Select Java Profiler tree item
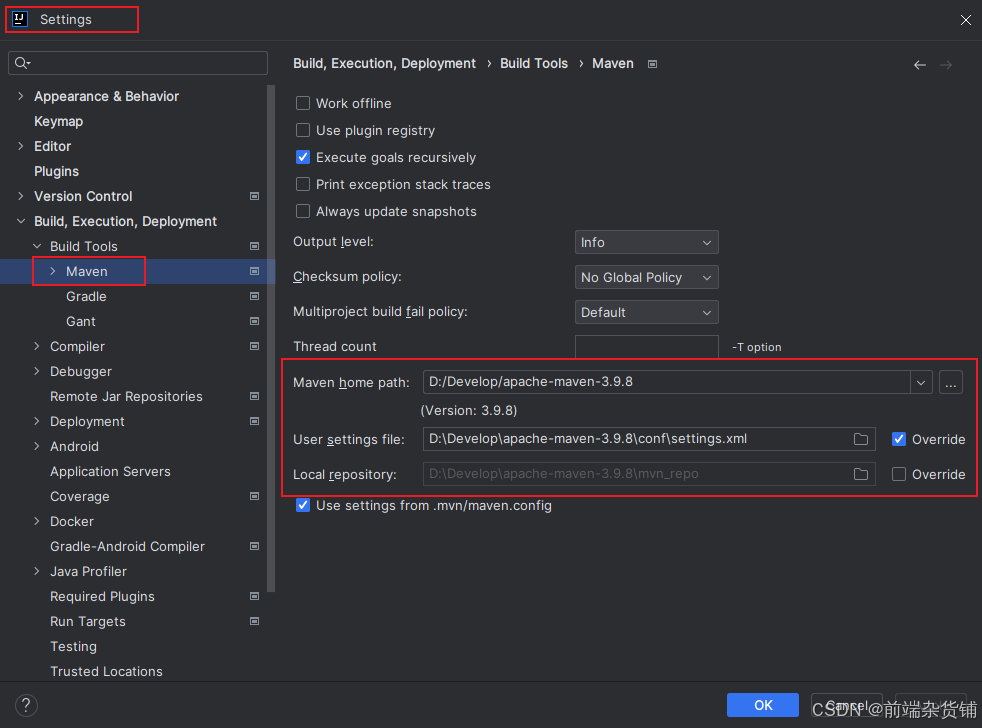Image resolution: width=982 pixels, height=728 pixels. tap(88, 571)
